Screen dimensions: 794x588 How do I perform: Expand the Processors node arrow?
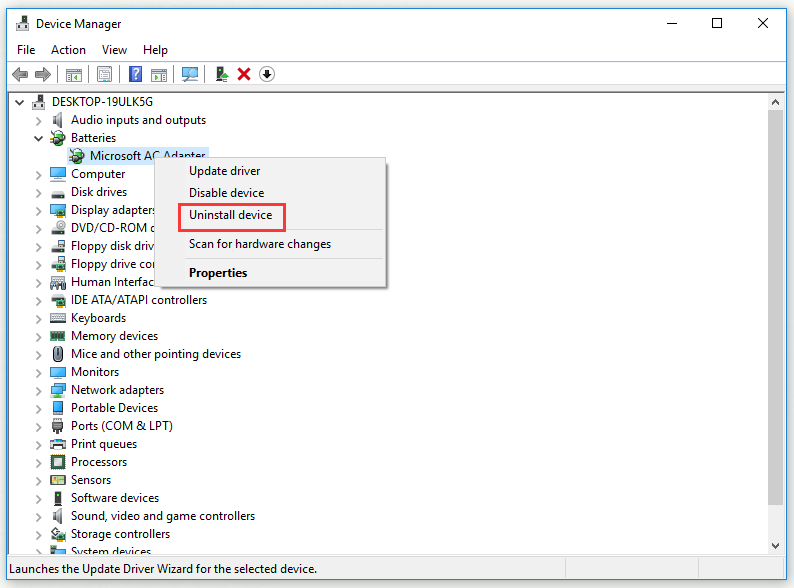point(38,462)
